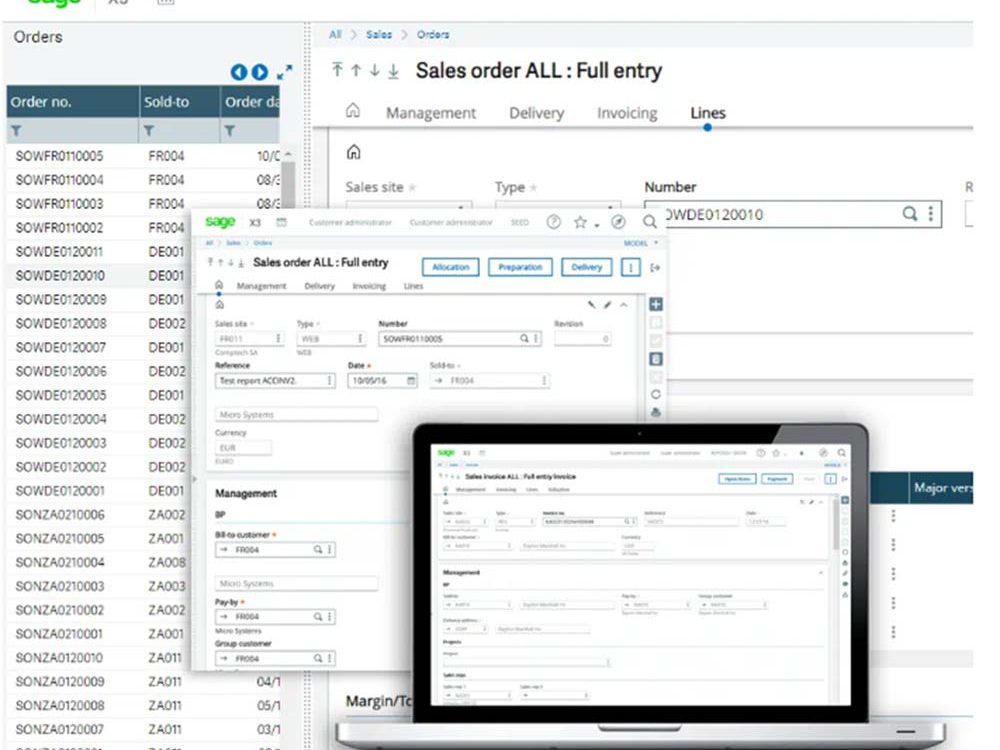Click search icon in large window Number field
Screen dimensions: 1000x750
[910, 214]
